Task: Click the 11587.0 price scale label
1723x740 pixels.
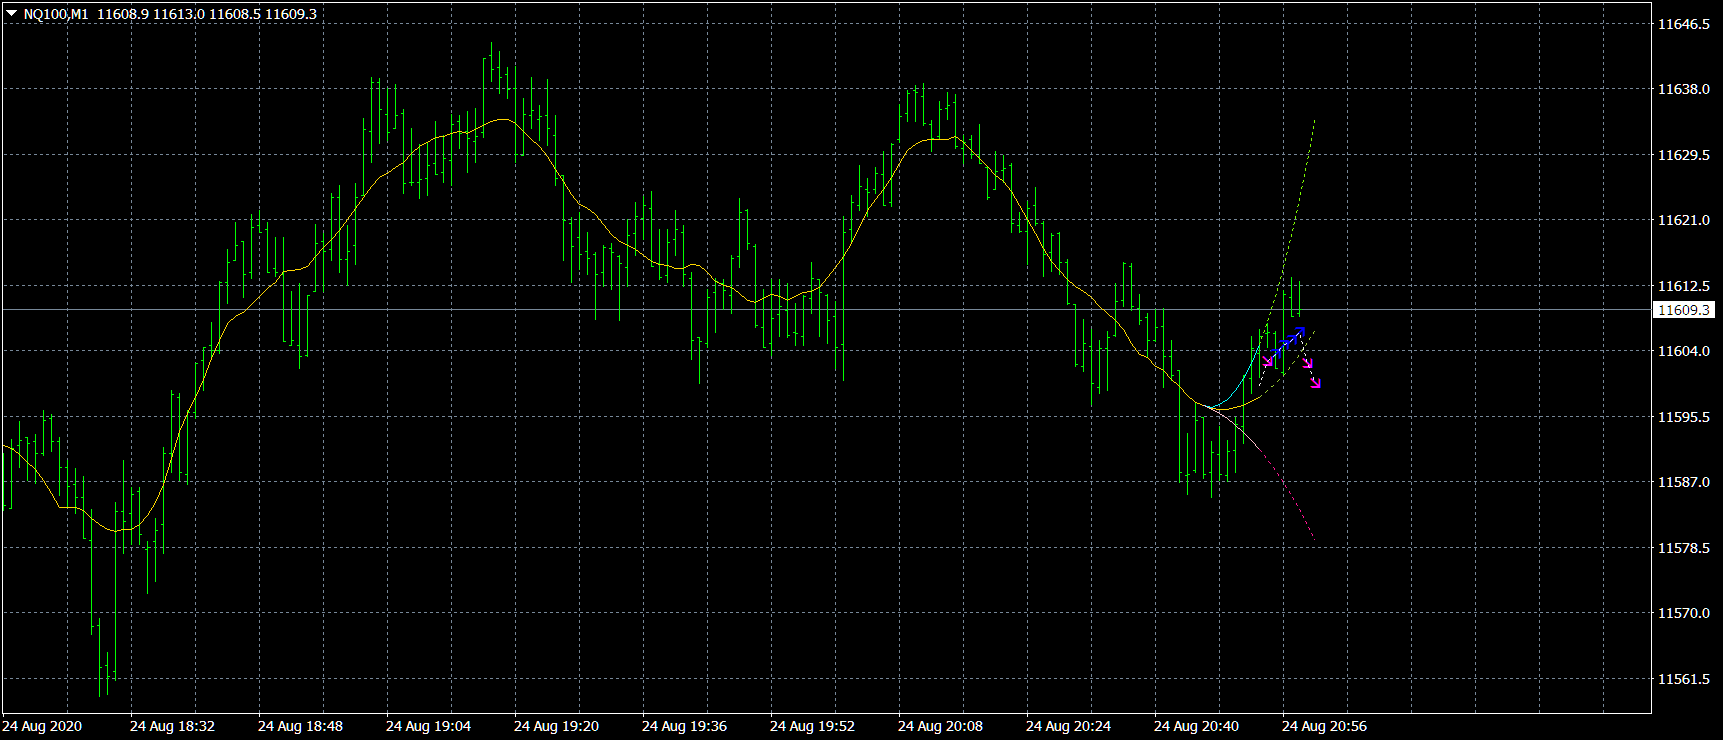Action: (1684, 482)
